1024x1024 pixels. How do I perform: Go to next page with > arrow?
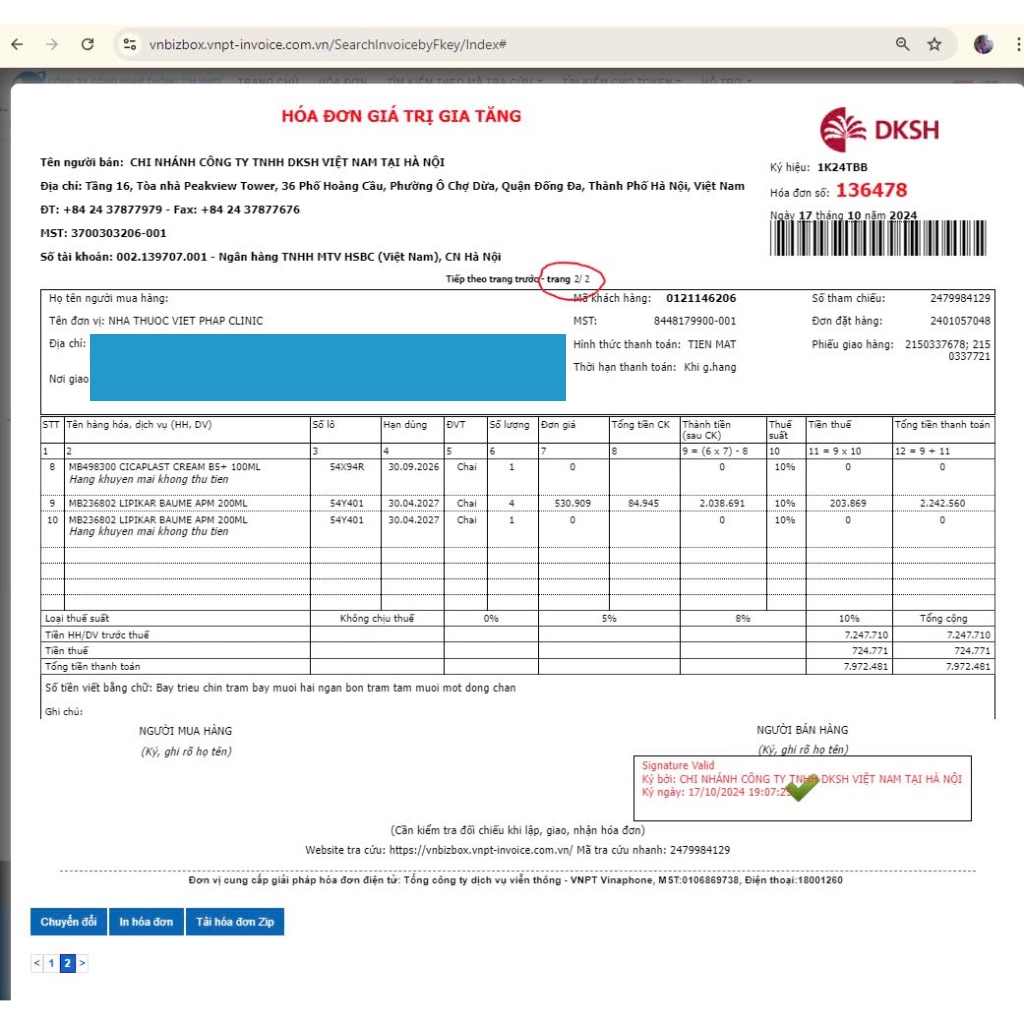(x=82, y=963)
